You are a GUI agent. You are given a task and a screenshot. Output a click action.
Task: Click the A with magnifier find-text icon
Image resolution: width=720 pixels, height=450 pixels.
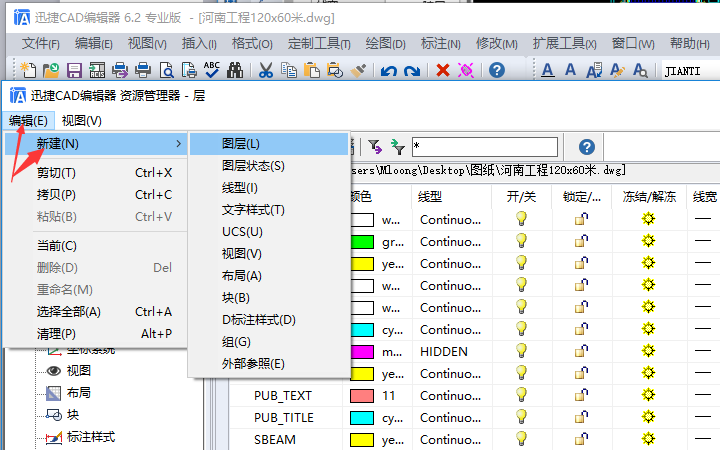640,70
